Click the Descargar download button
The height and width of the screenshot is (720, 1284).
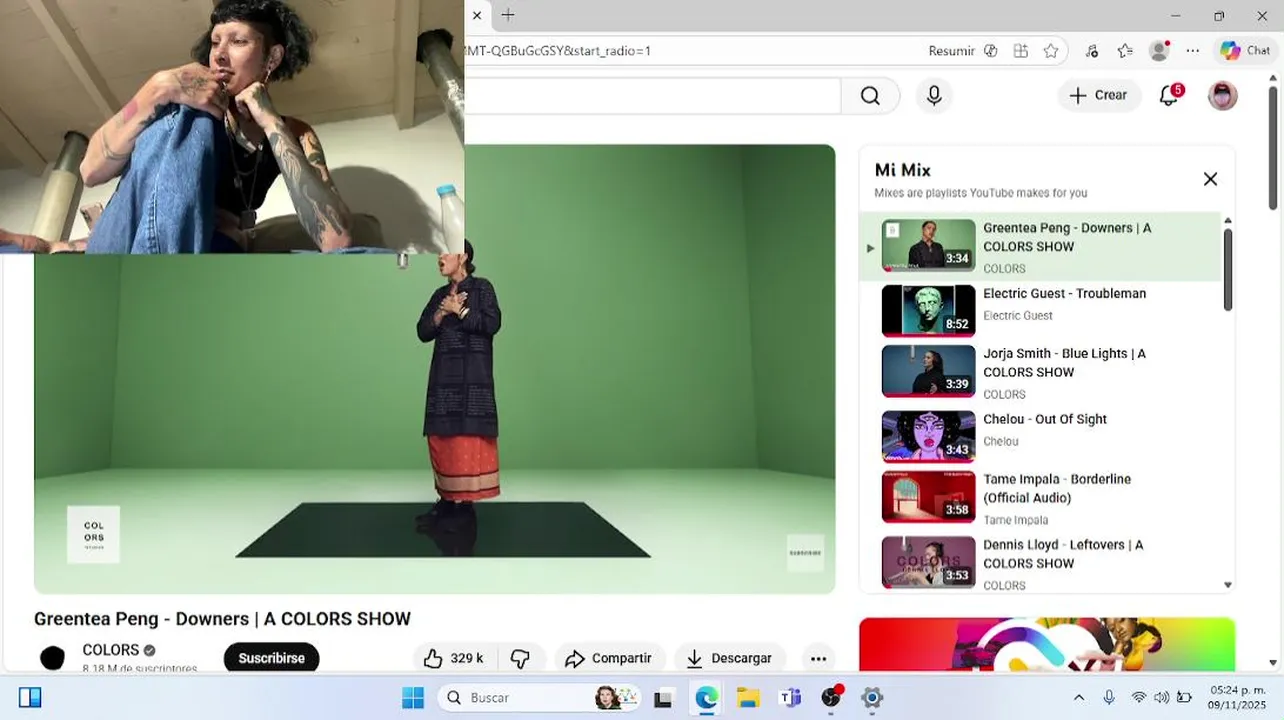729,658
